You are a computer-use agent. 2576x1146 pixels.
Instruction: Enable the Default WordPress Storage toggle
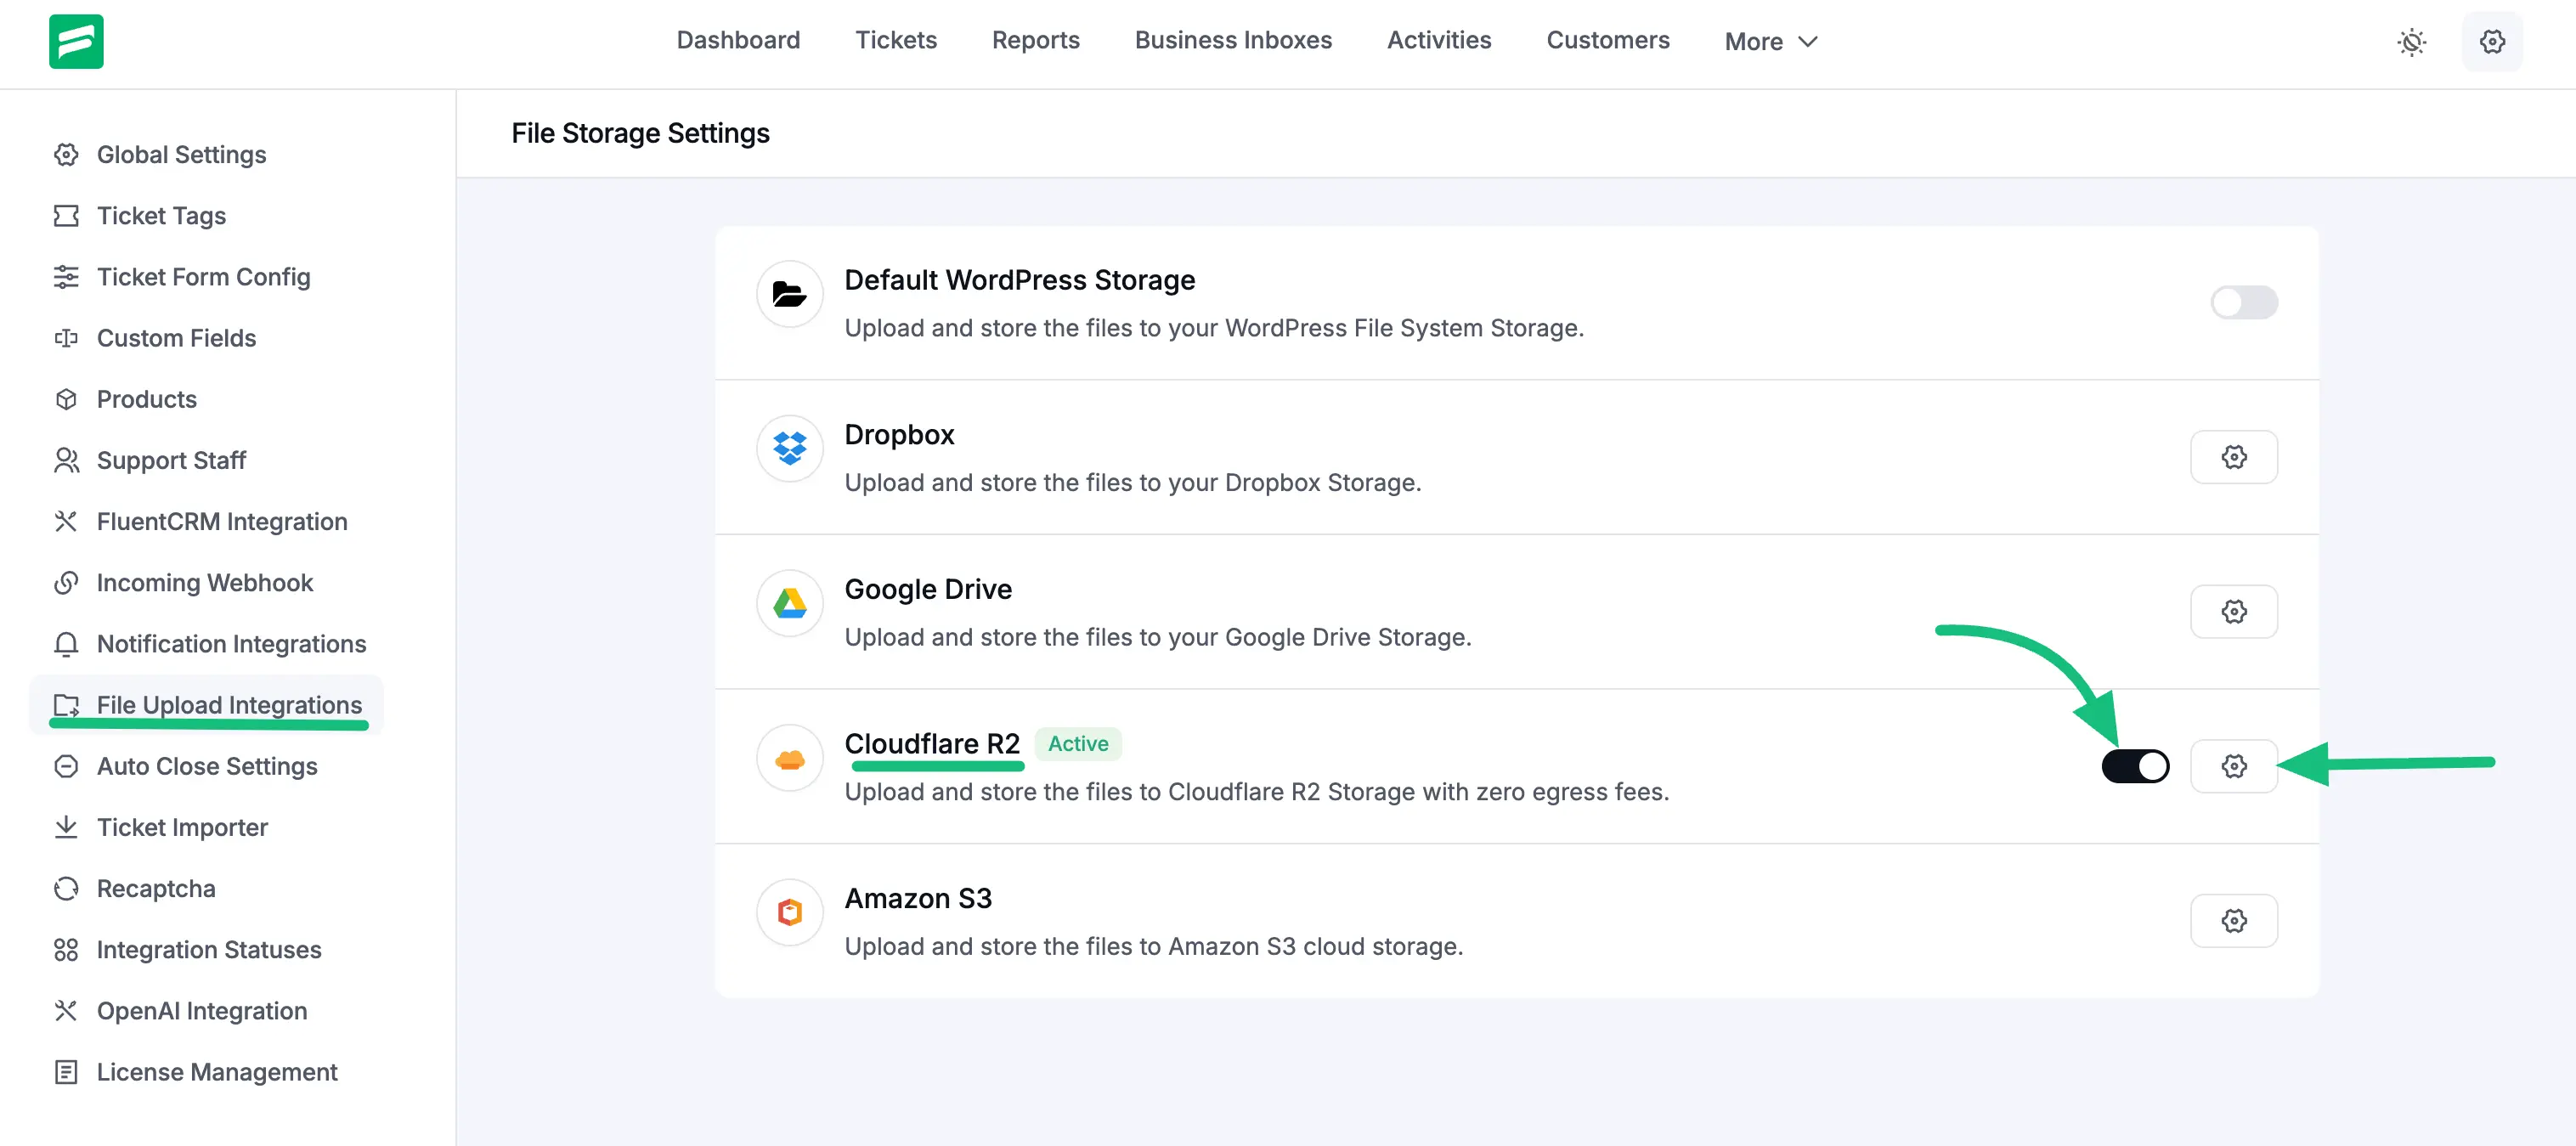click(x=2244, y=302)
